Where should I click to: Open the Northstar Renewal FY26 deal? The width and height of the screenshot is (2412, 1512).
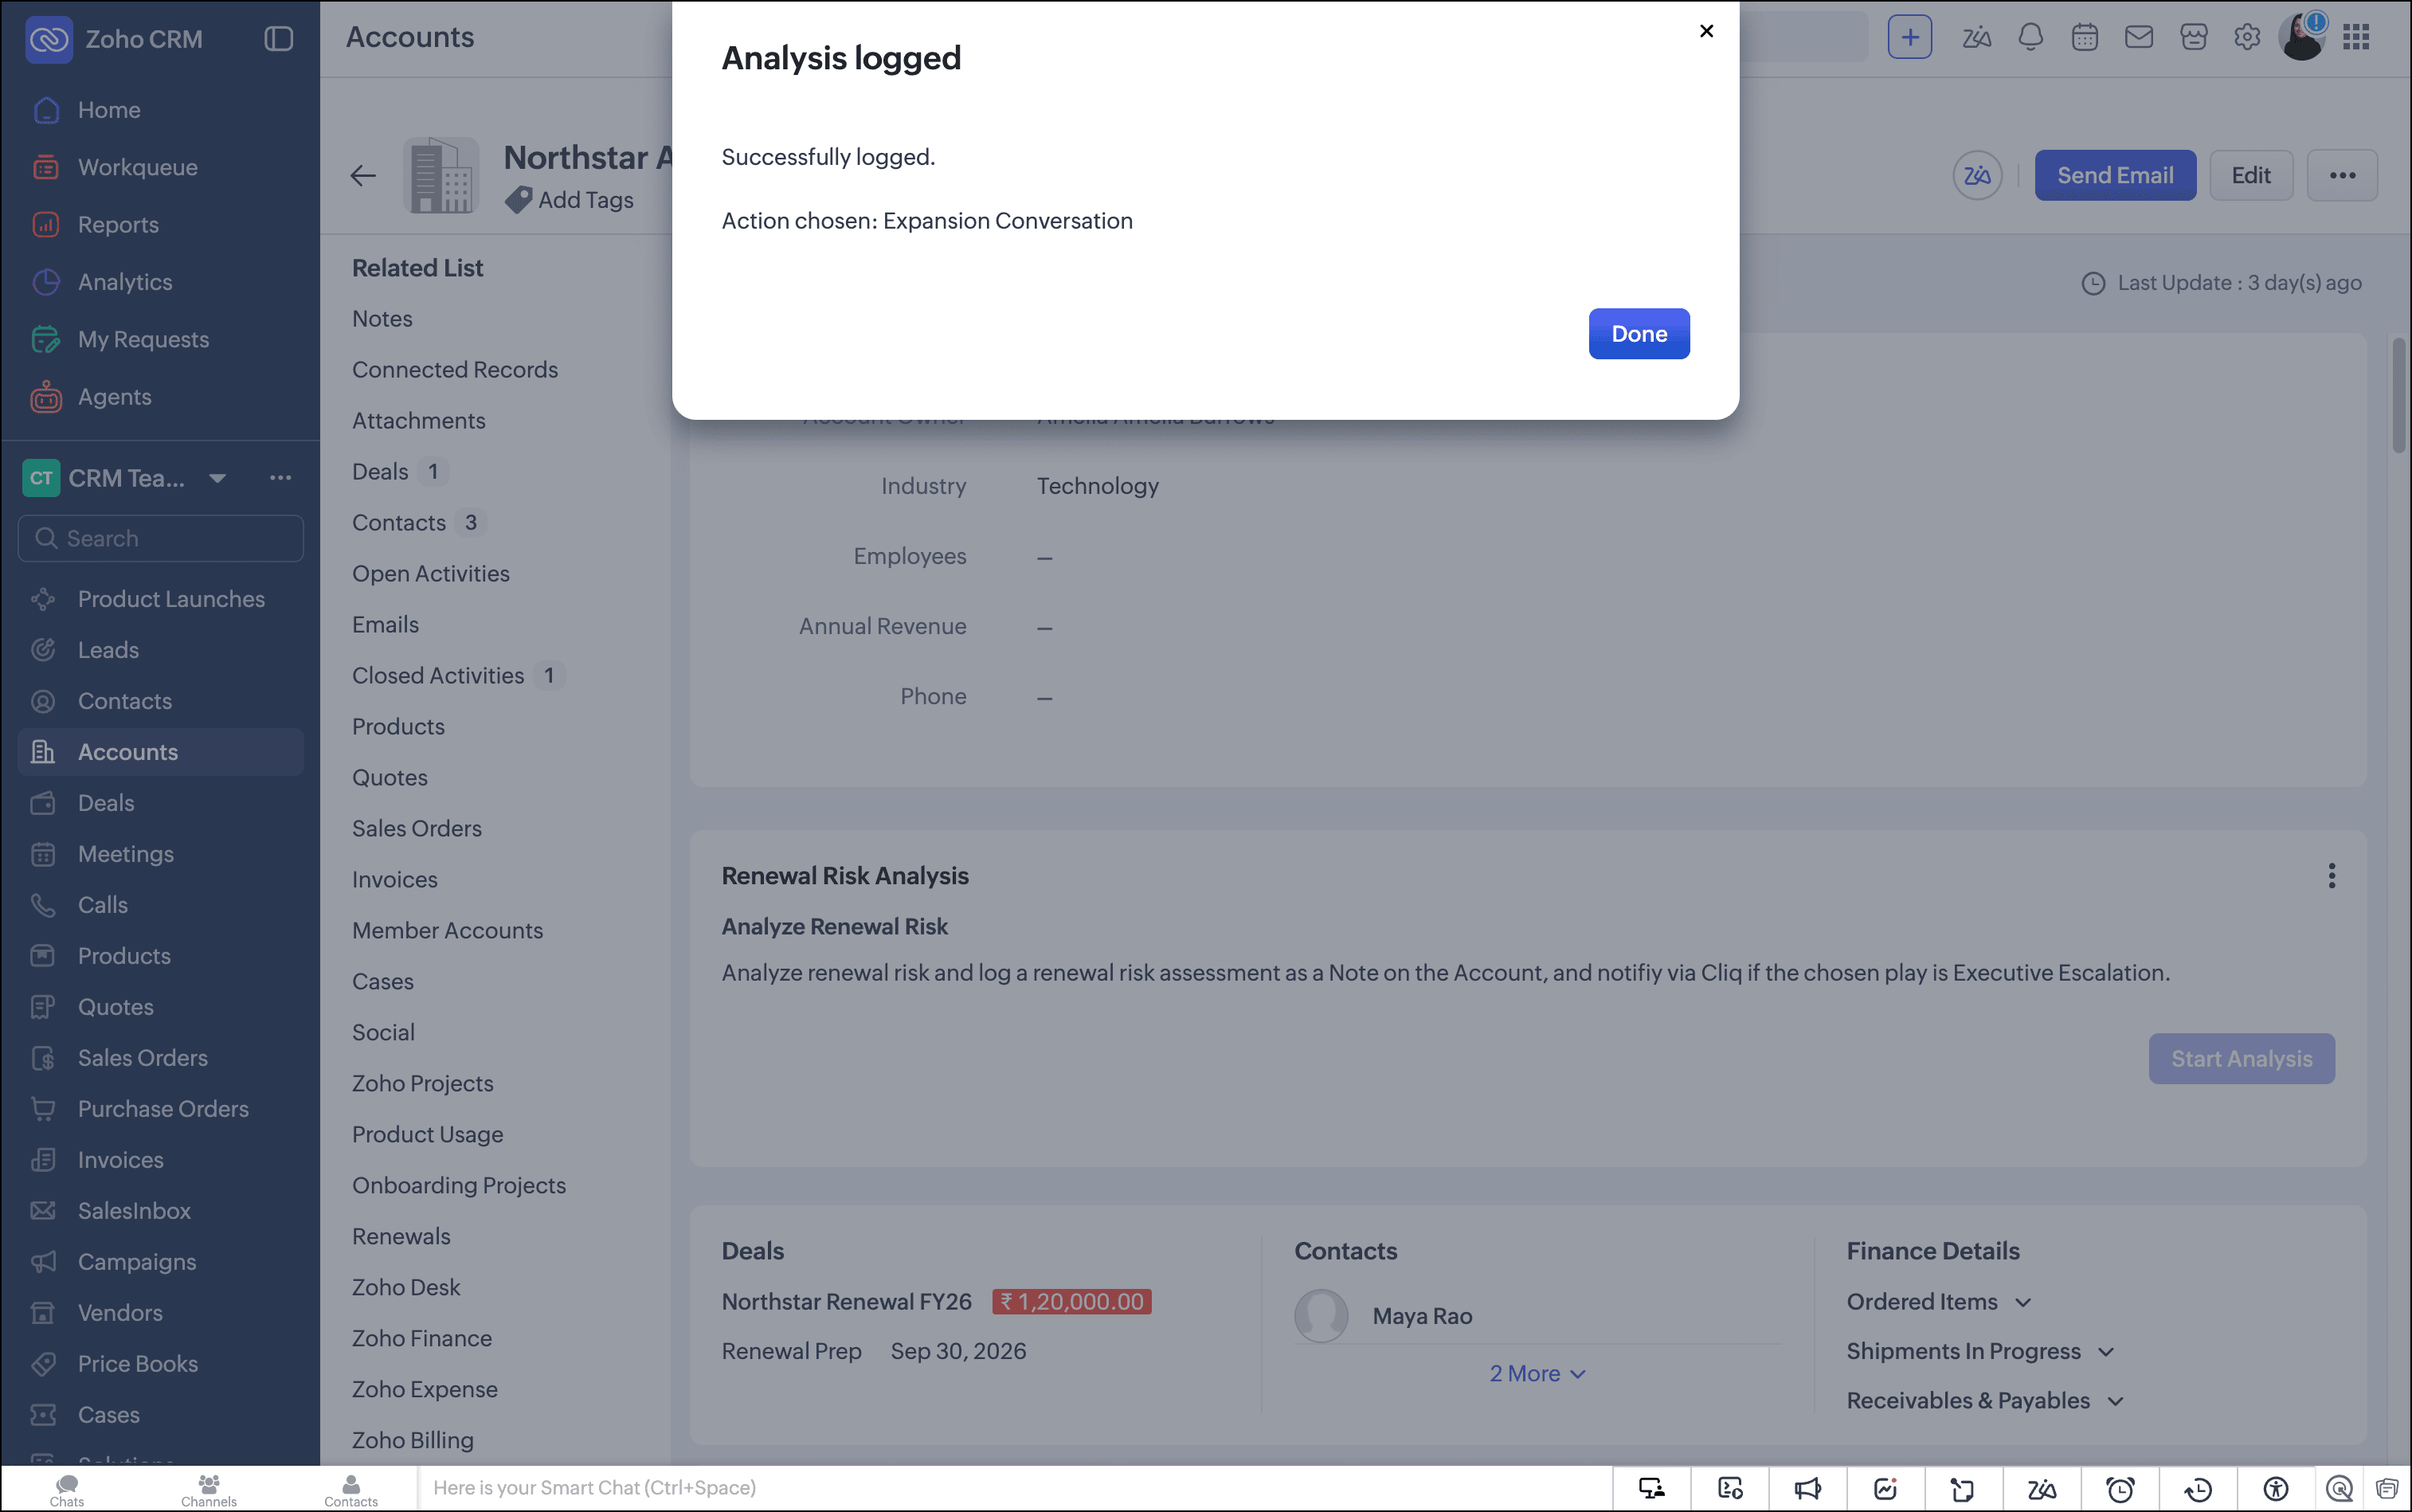[846, 1302]
